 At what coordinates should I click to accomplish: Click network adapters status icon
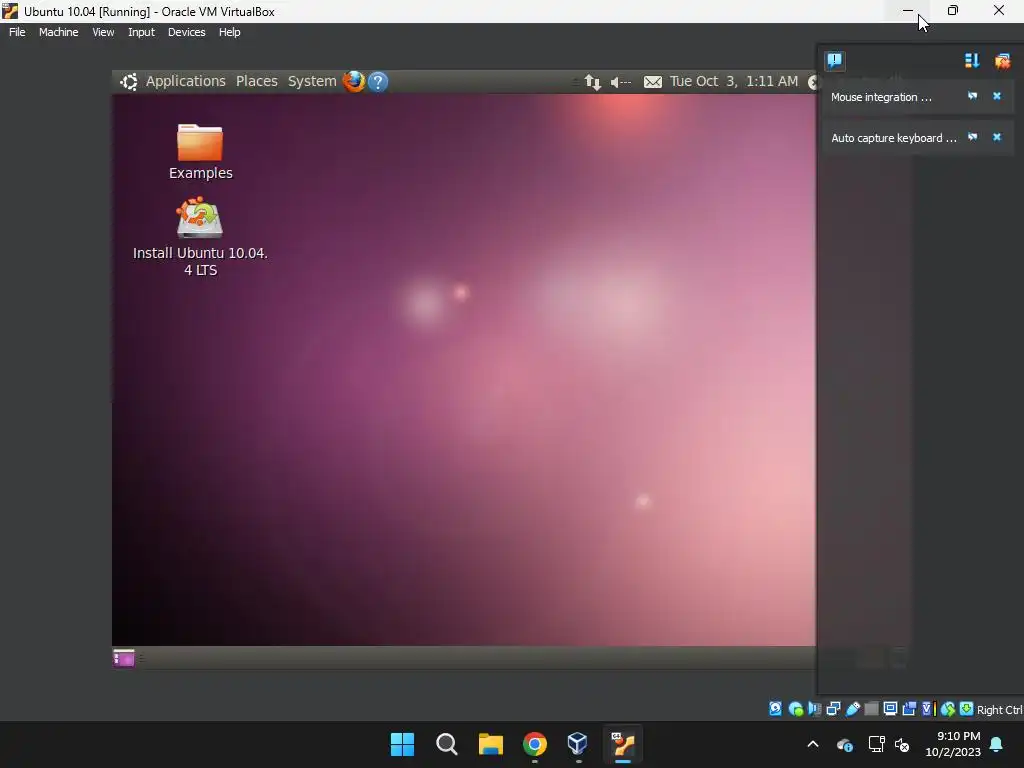(833, 709)
